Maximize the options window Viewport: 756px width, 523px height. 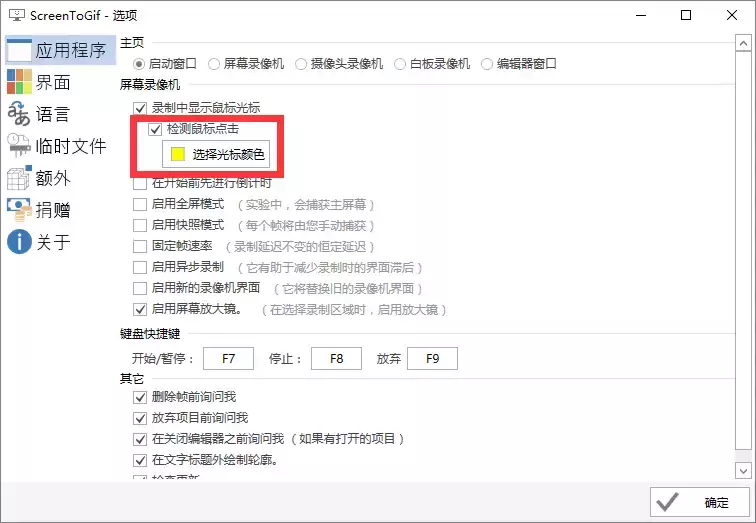[x=686, y=15]
